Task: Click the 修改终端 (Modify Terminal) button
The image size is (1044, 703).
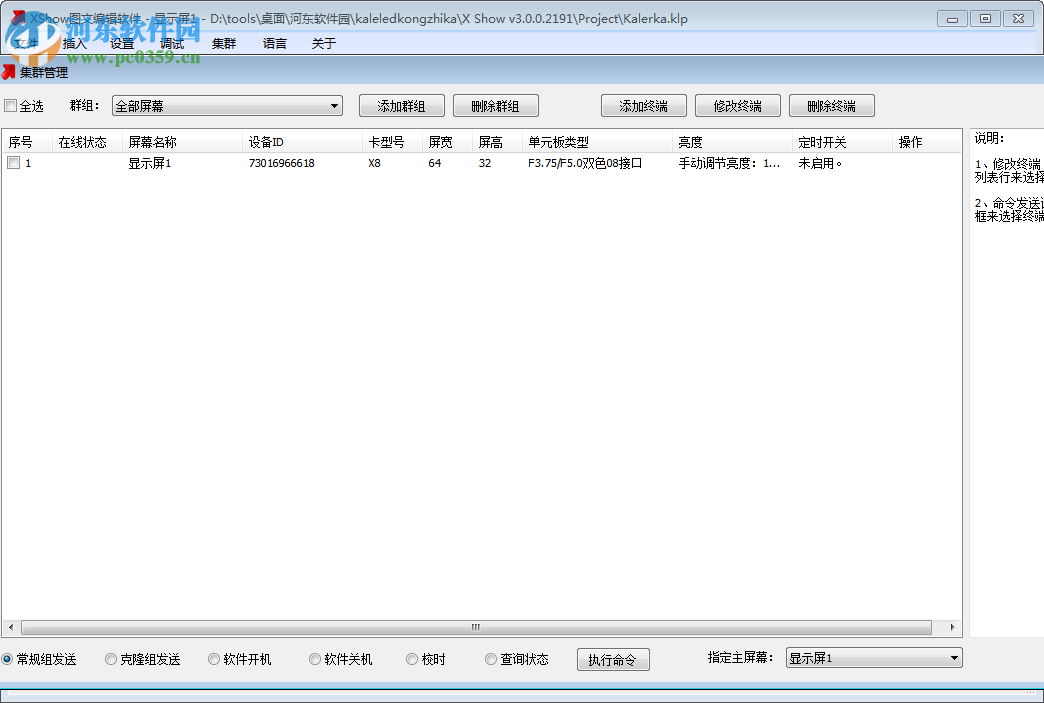Action: pyautogui.click(x=737, y=105)
